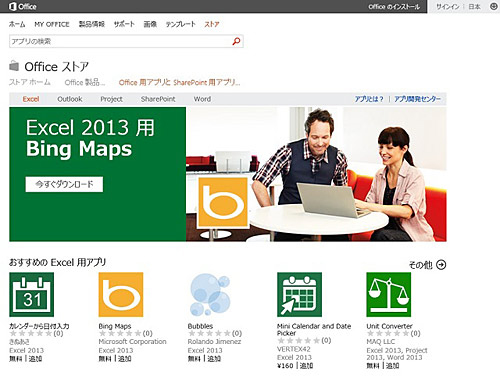Click the アプリとは？ link
The height and width of the screenshot is (376, 500).
pyautogui.click(x=369, y=99)
